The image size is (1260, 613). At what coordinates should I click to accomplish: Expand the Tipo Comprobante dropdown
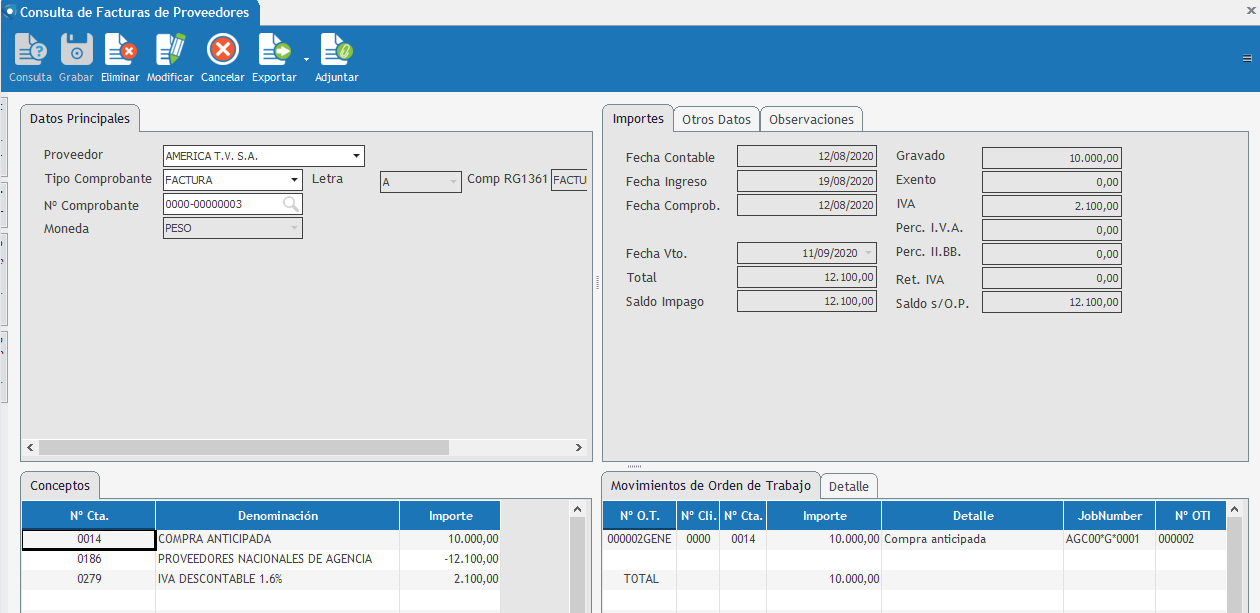tap(294, 180)
